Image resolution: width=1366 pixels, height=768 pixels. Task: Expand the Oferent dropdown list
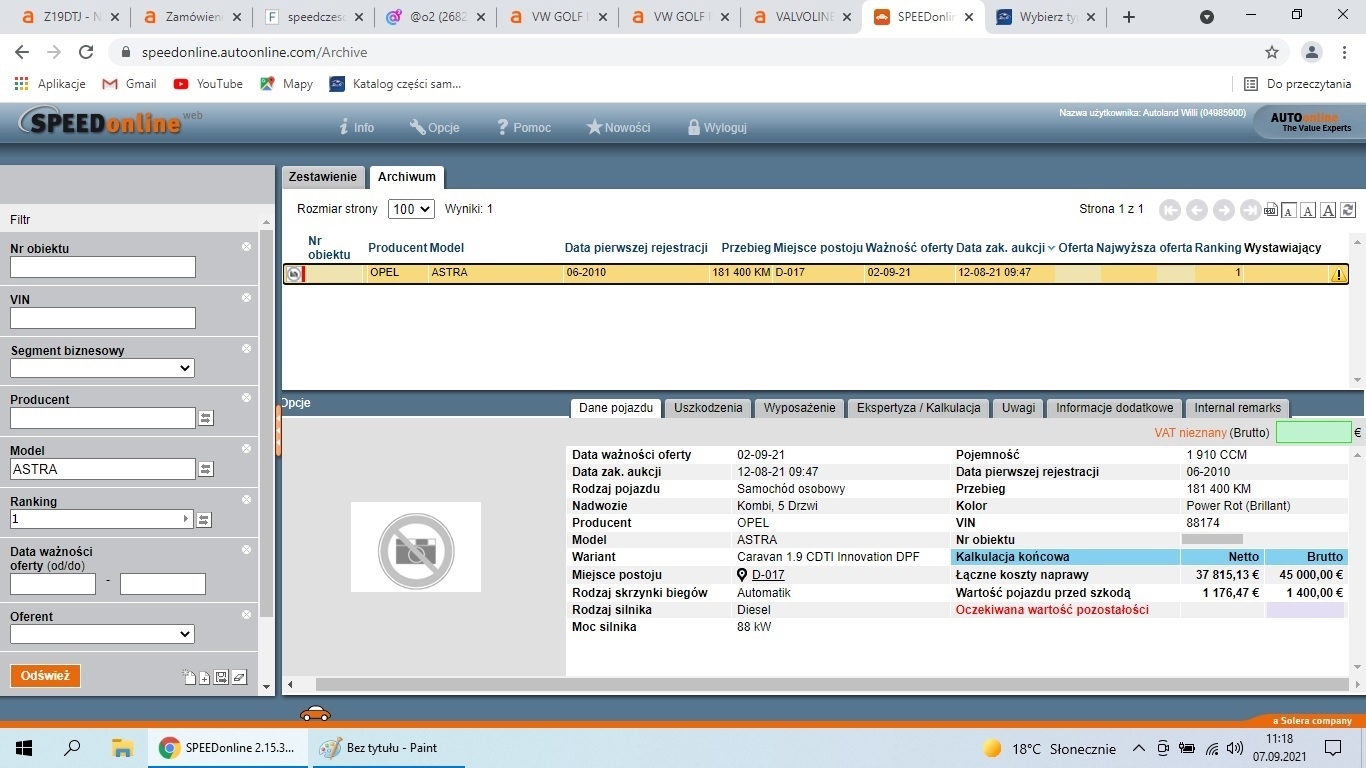coord(102,634)
